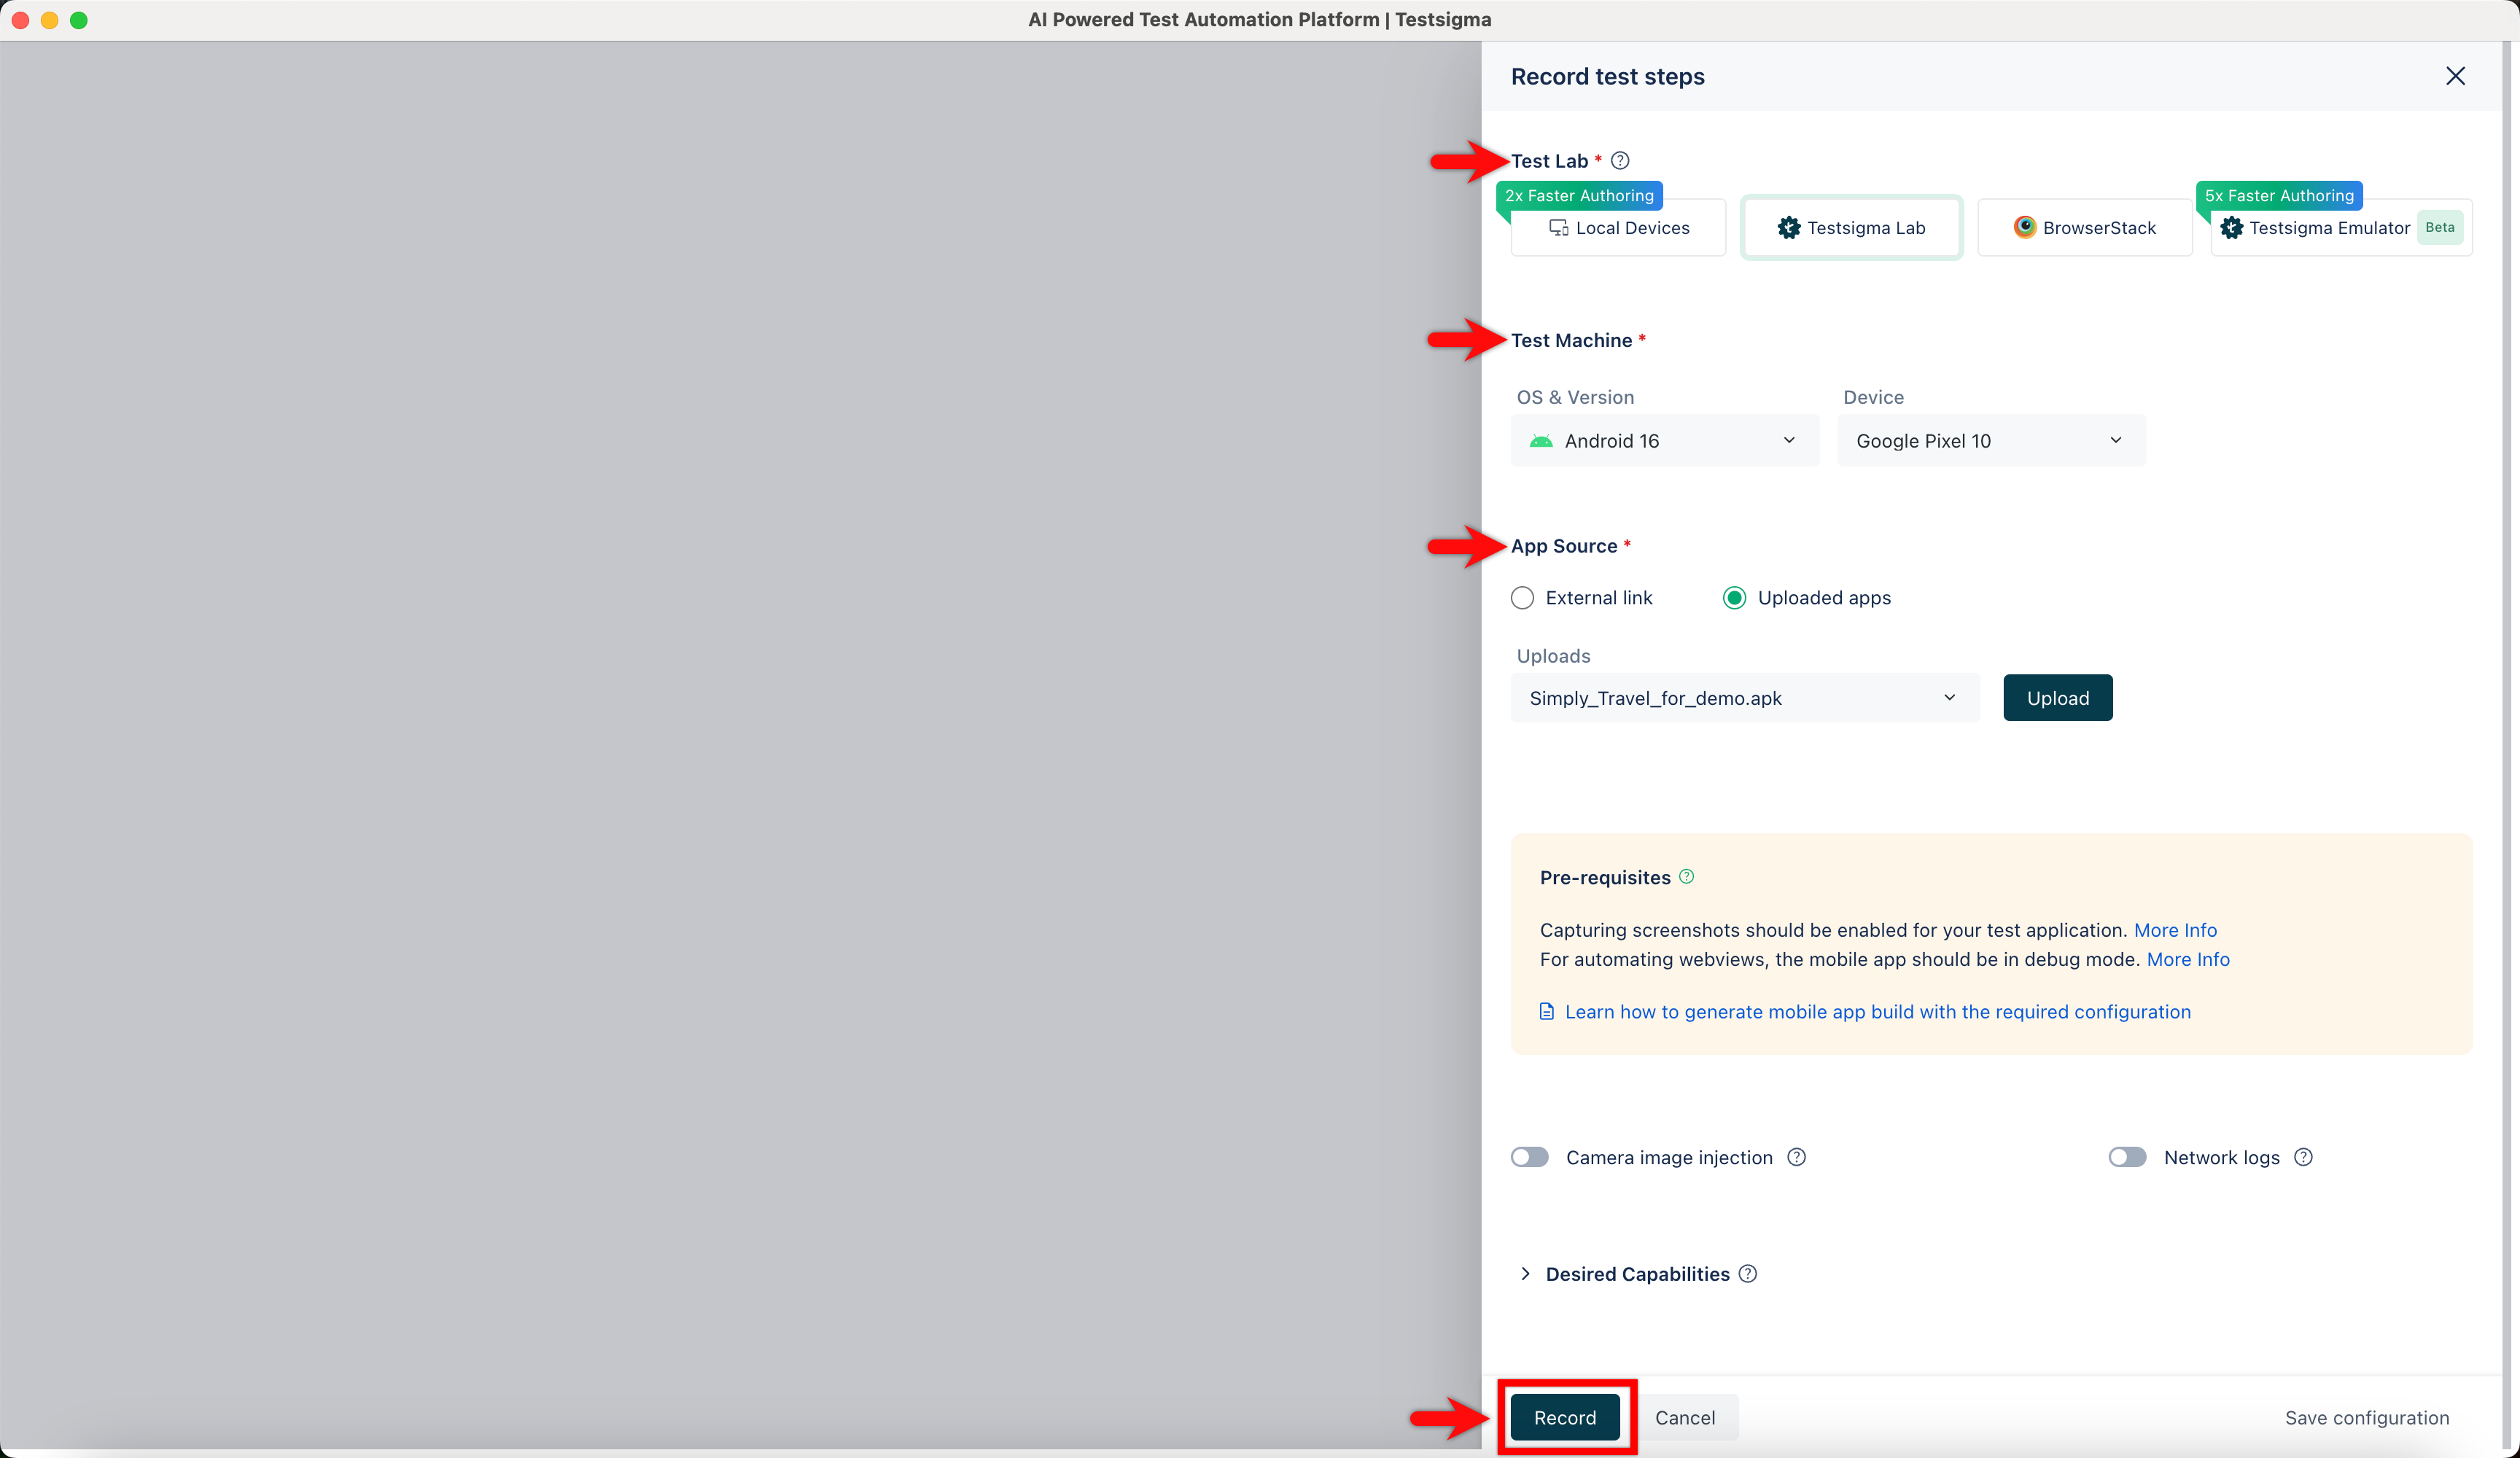Click the Network logs help icon
2520x1458 pixels.
click(2303, 1157)
